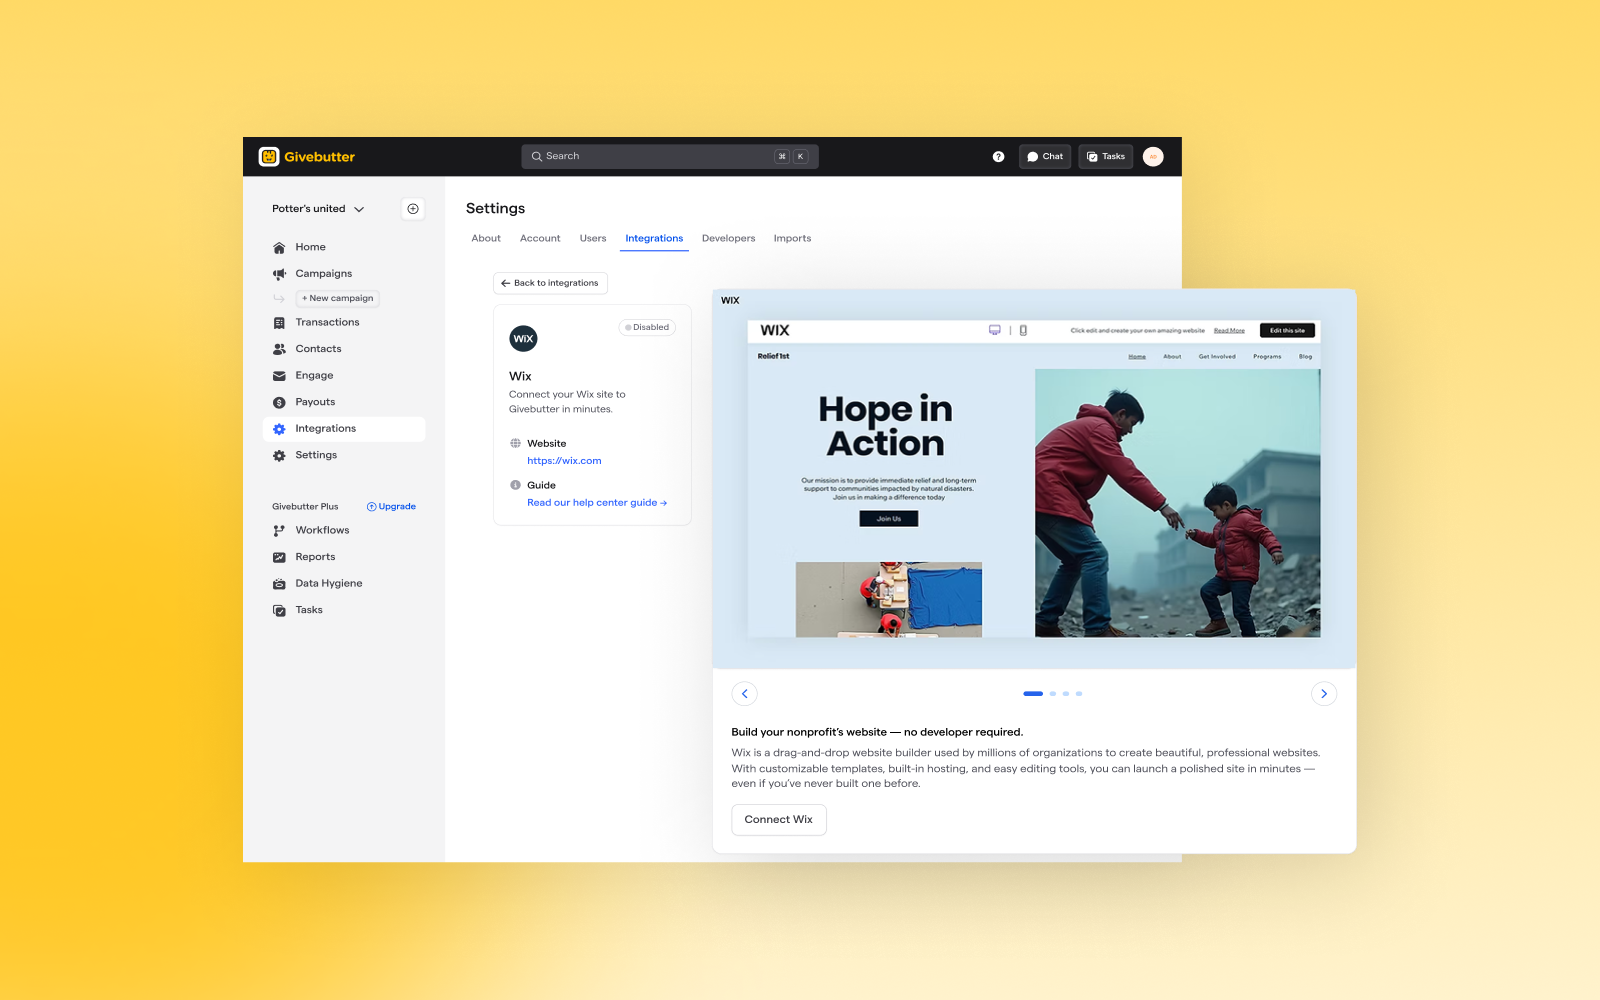This screenshot has width=1600, height=1000.
Task: Click Join Us button in preview
Action: (x=889, y=519)
